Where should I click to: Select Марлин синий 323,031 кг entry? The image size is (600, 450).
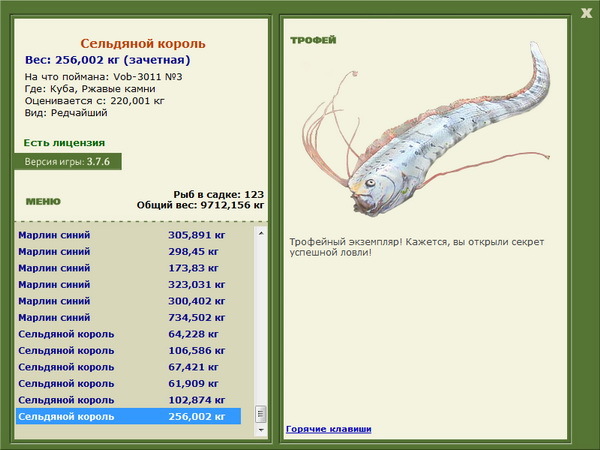[x=129, y=284]
